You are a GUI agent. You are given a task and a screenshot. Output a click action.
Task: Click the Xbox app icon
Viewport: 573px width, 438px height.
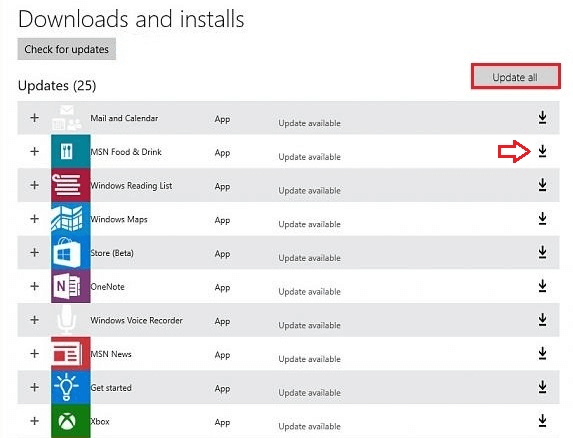71,421
